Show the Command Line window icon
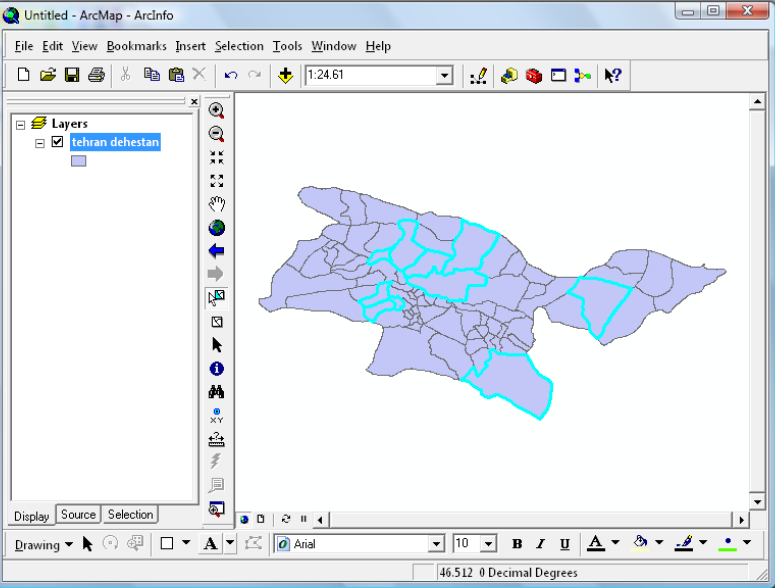Viewport: 775px width, 588px height. [x=559, y=76]
